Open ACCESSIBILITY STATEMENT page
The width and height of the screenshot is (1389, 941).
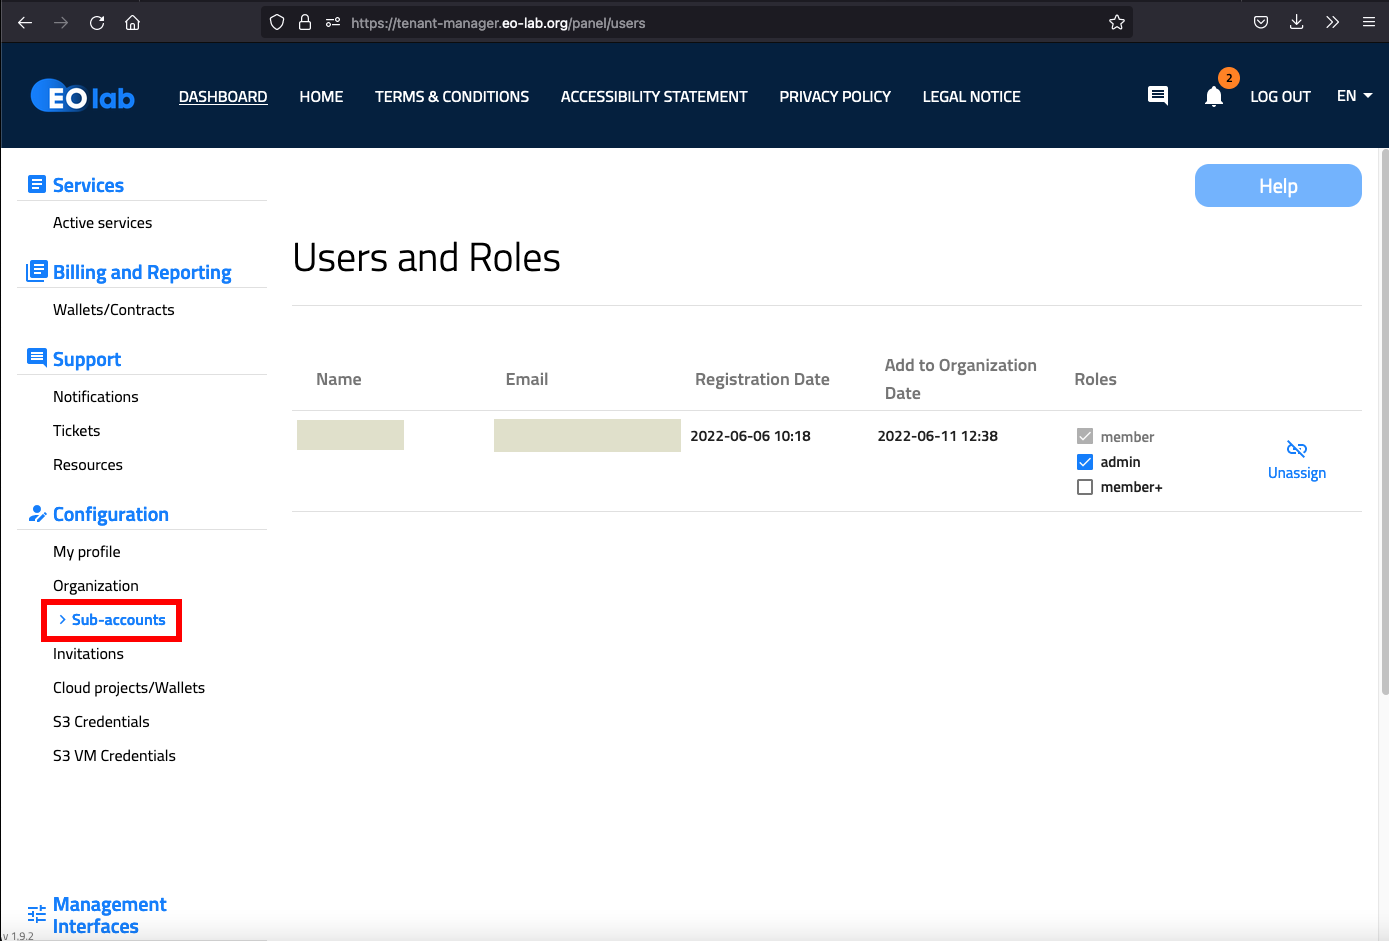tap(654, 97)
